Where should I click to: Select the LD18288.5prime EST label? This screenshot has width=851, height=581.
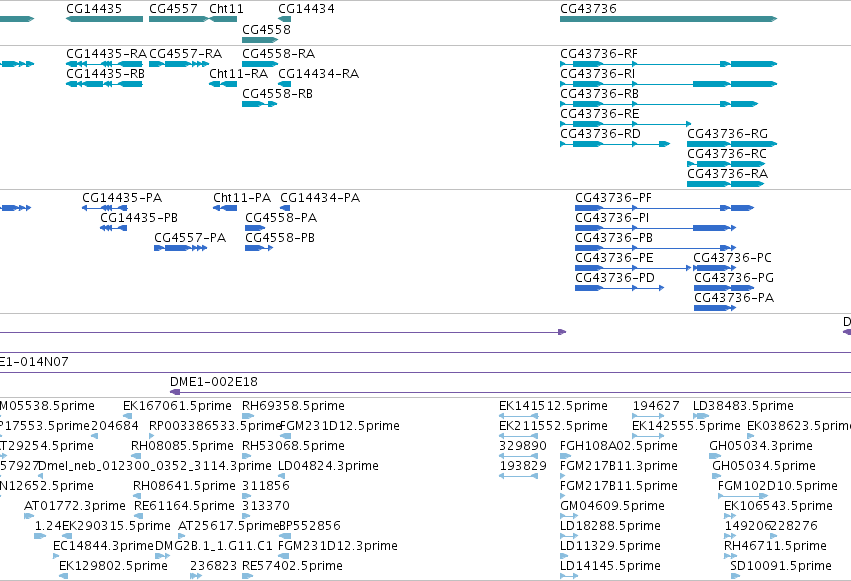pyautogui.click(x=611, y=527)
